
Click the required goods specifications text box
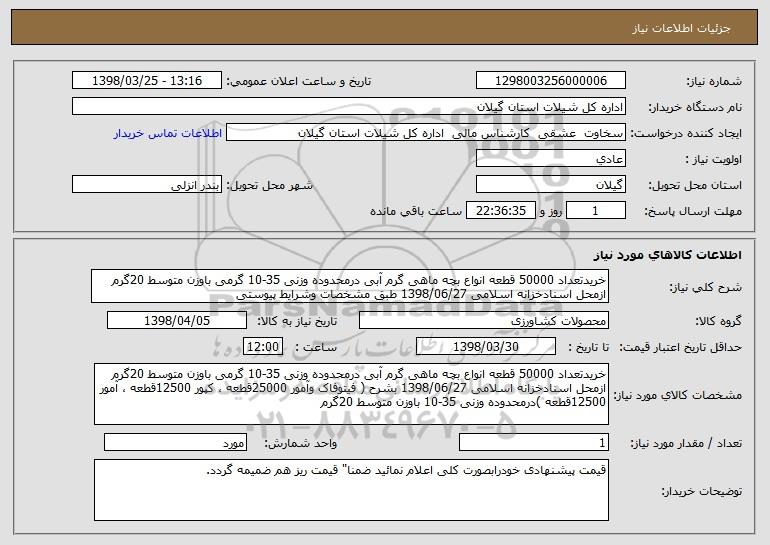click(x=351, y=394)
